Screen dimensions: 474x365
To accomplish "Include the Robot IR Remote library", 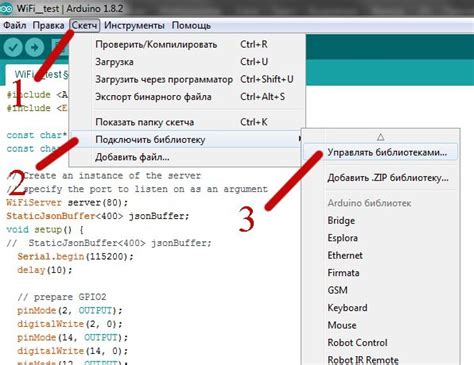I will (x=363, y=360).
